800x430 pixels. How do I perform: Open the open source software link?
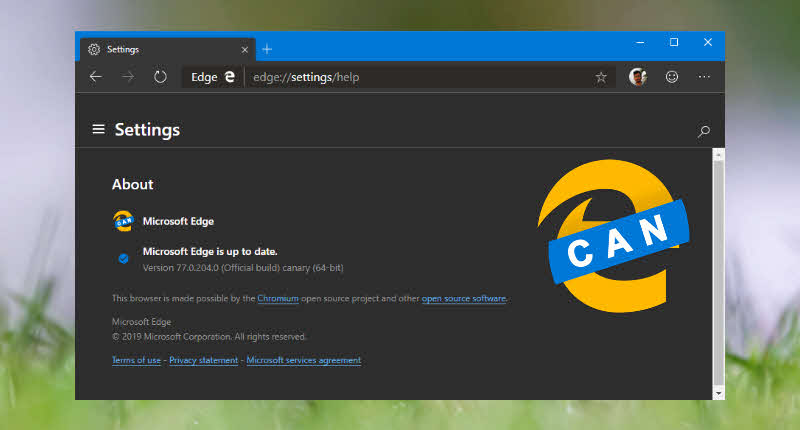point(464,298)
